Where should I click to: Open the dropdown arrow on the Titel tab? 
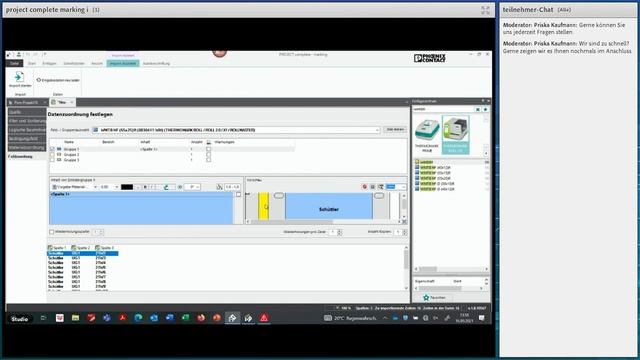click(72, 102)
